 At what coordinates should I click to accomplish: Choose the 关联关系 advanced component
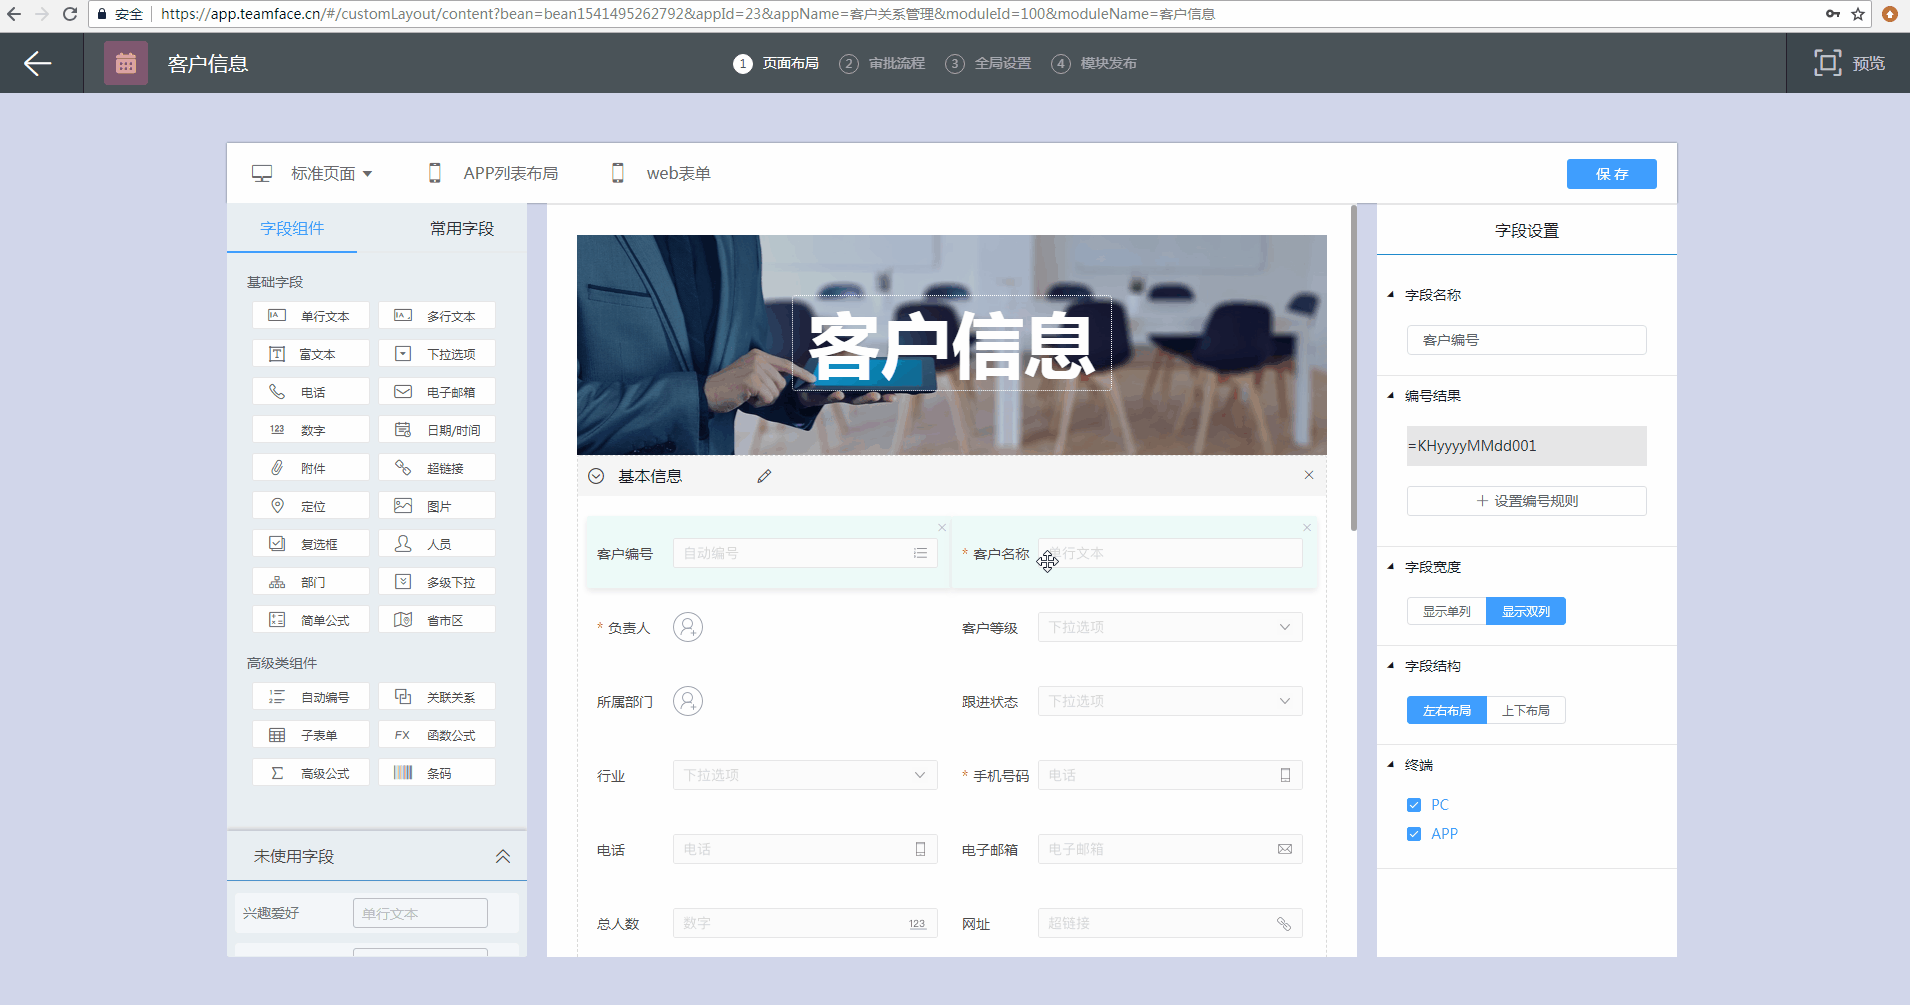pos(437,697)
